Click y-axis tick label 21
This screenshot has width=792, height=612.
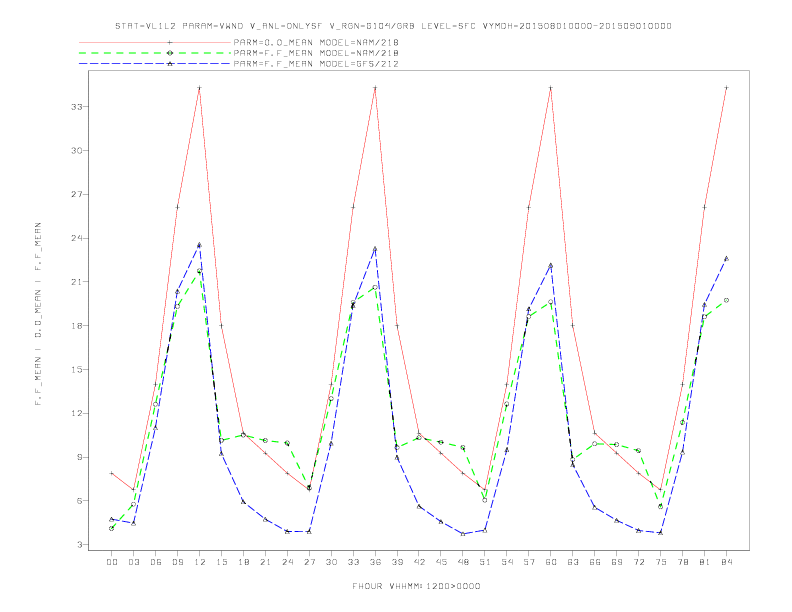tap(77, 282)
